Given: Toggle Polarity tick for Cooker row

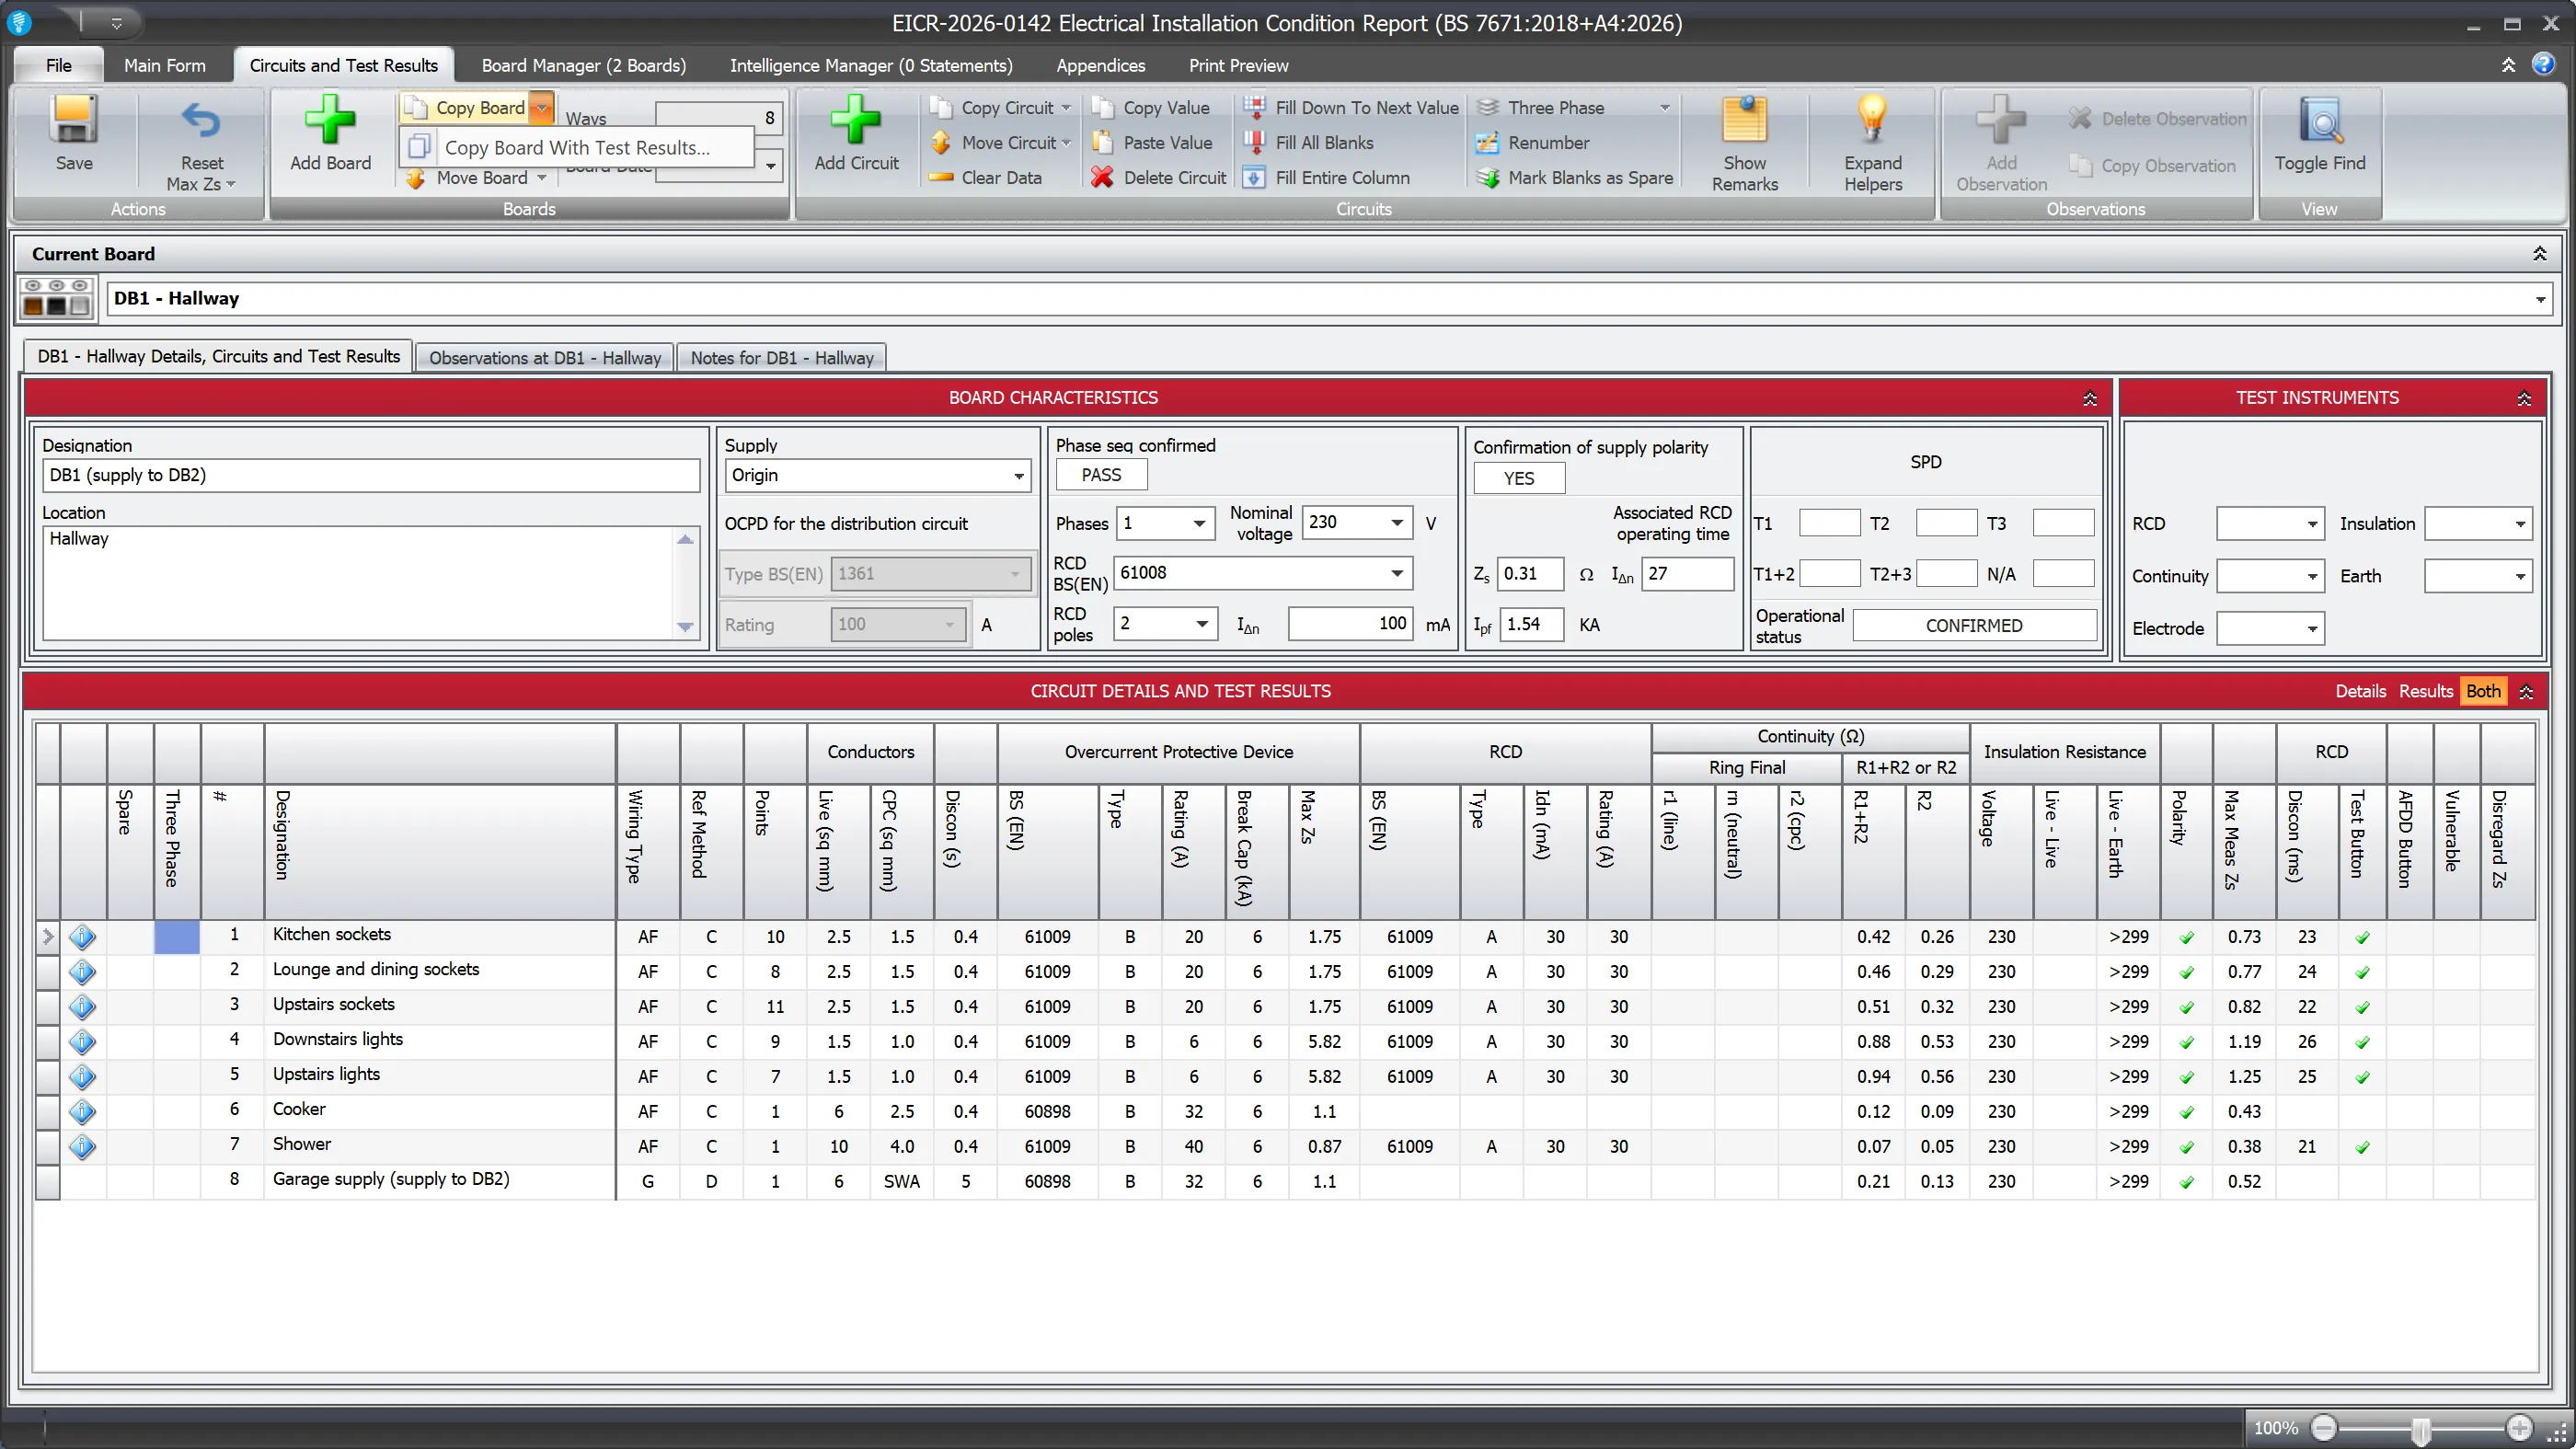Looking at the screenshot, I should (x=2187, y=1111).
